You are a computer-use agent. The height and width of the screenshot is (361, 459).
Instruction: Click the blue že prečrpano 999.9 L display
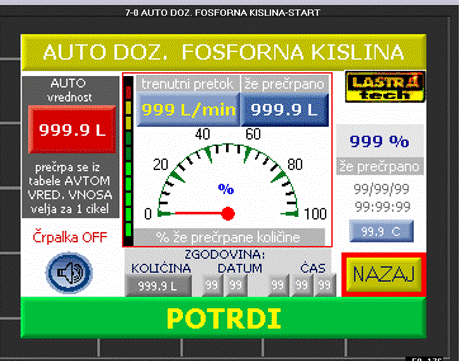click(x=284, y=109)
